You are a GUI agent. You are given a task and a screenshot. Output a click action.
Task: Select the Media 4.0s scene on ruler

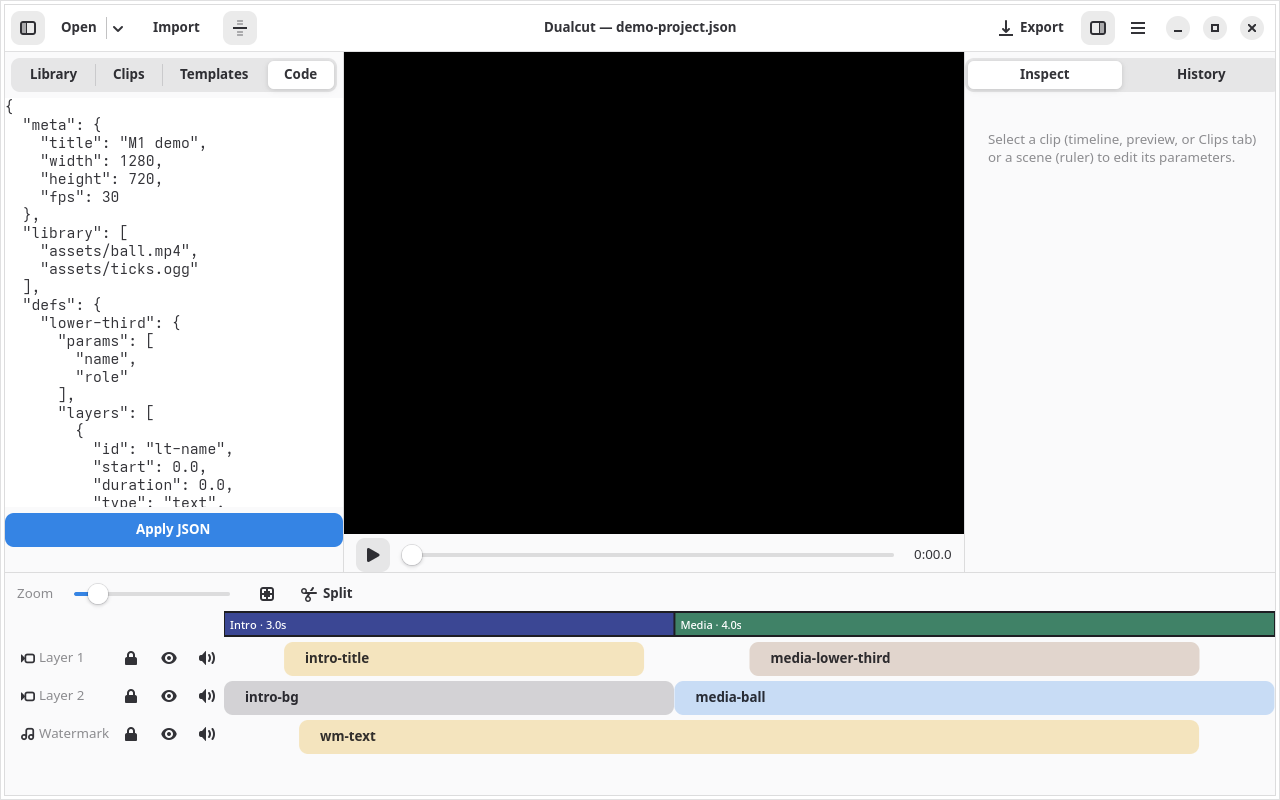click(x=975, y=625)
